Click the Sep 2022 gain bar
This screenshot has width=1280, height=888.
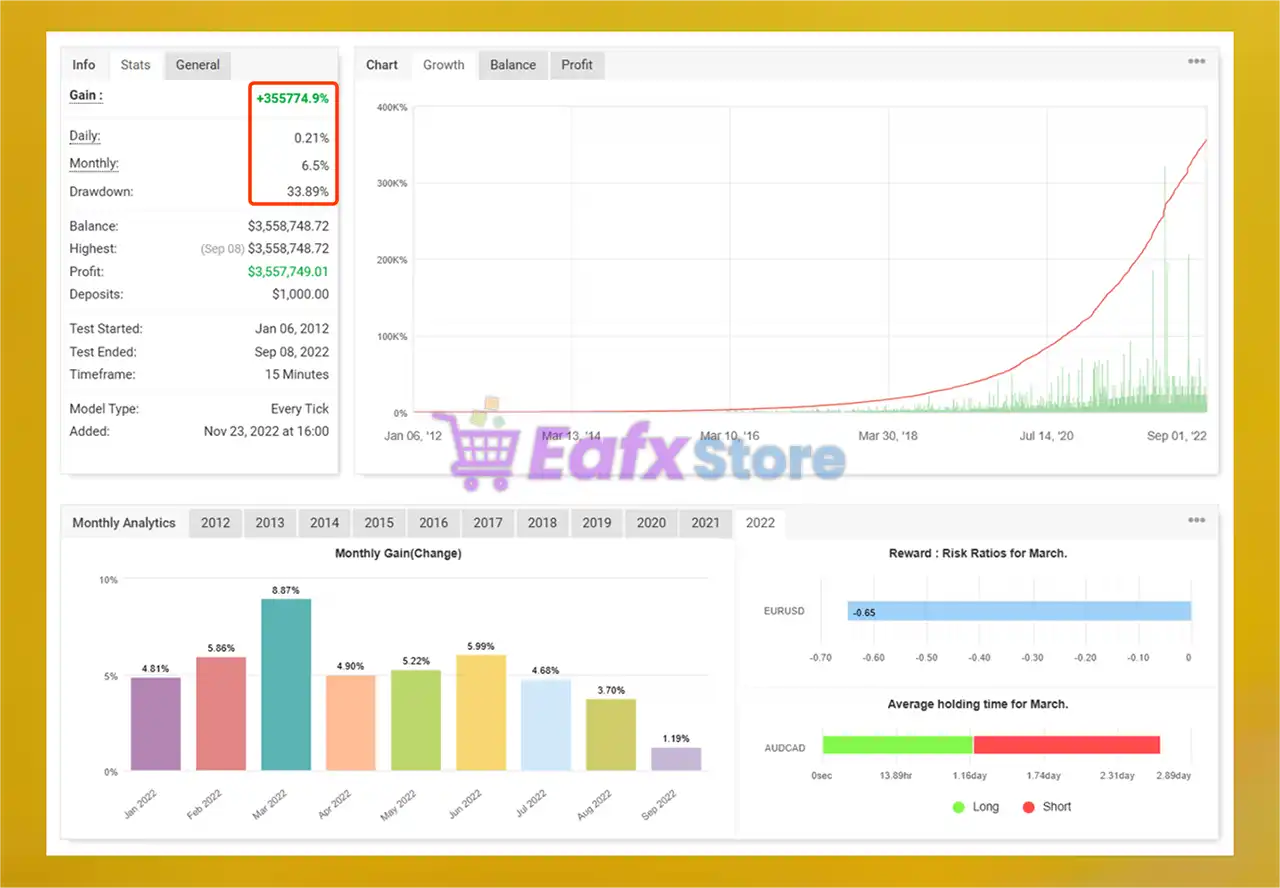click(x=676, y=759)
